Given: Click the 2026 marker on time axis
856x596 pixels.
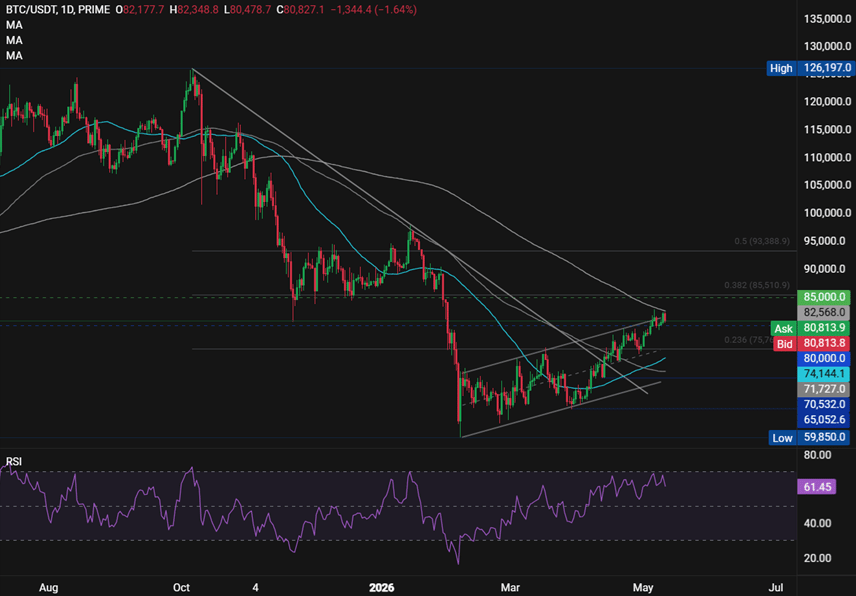Looking at the screenshot, I should click(x=382, y=588).
